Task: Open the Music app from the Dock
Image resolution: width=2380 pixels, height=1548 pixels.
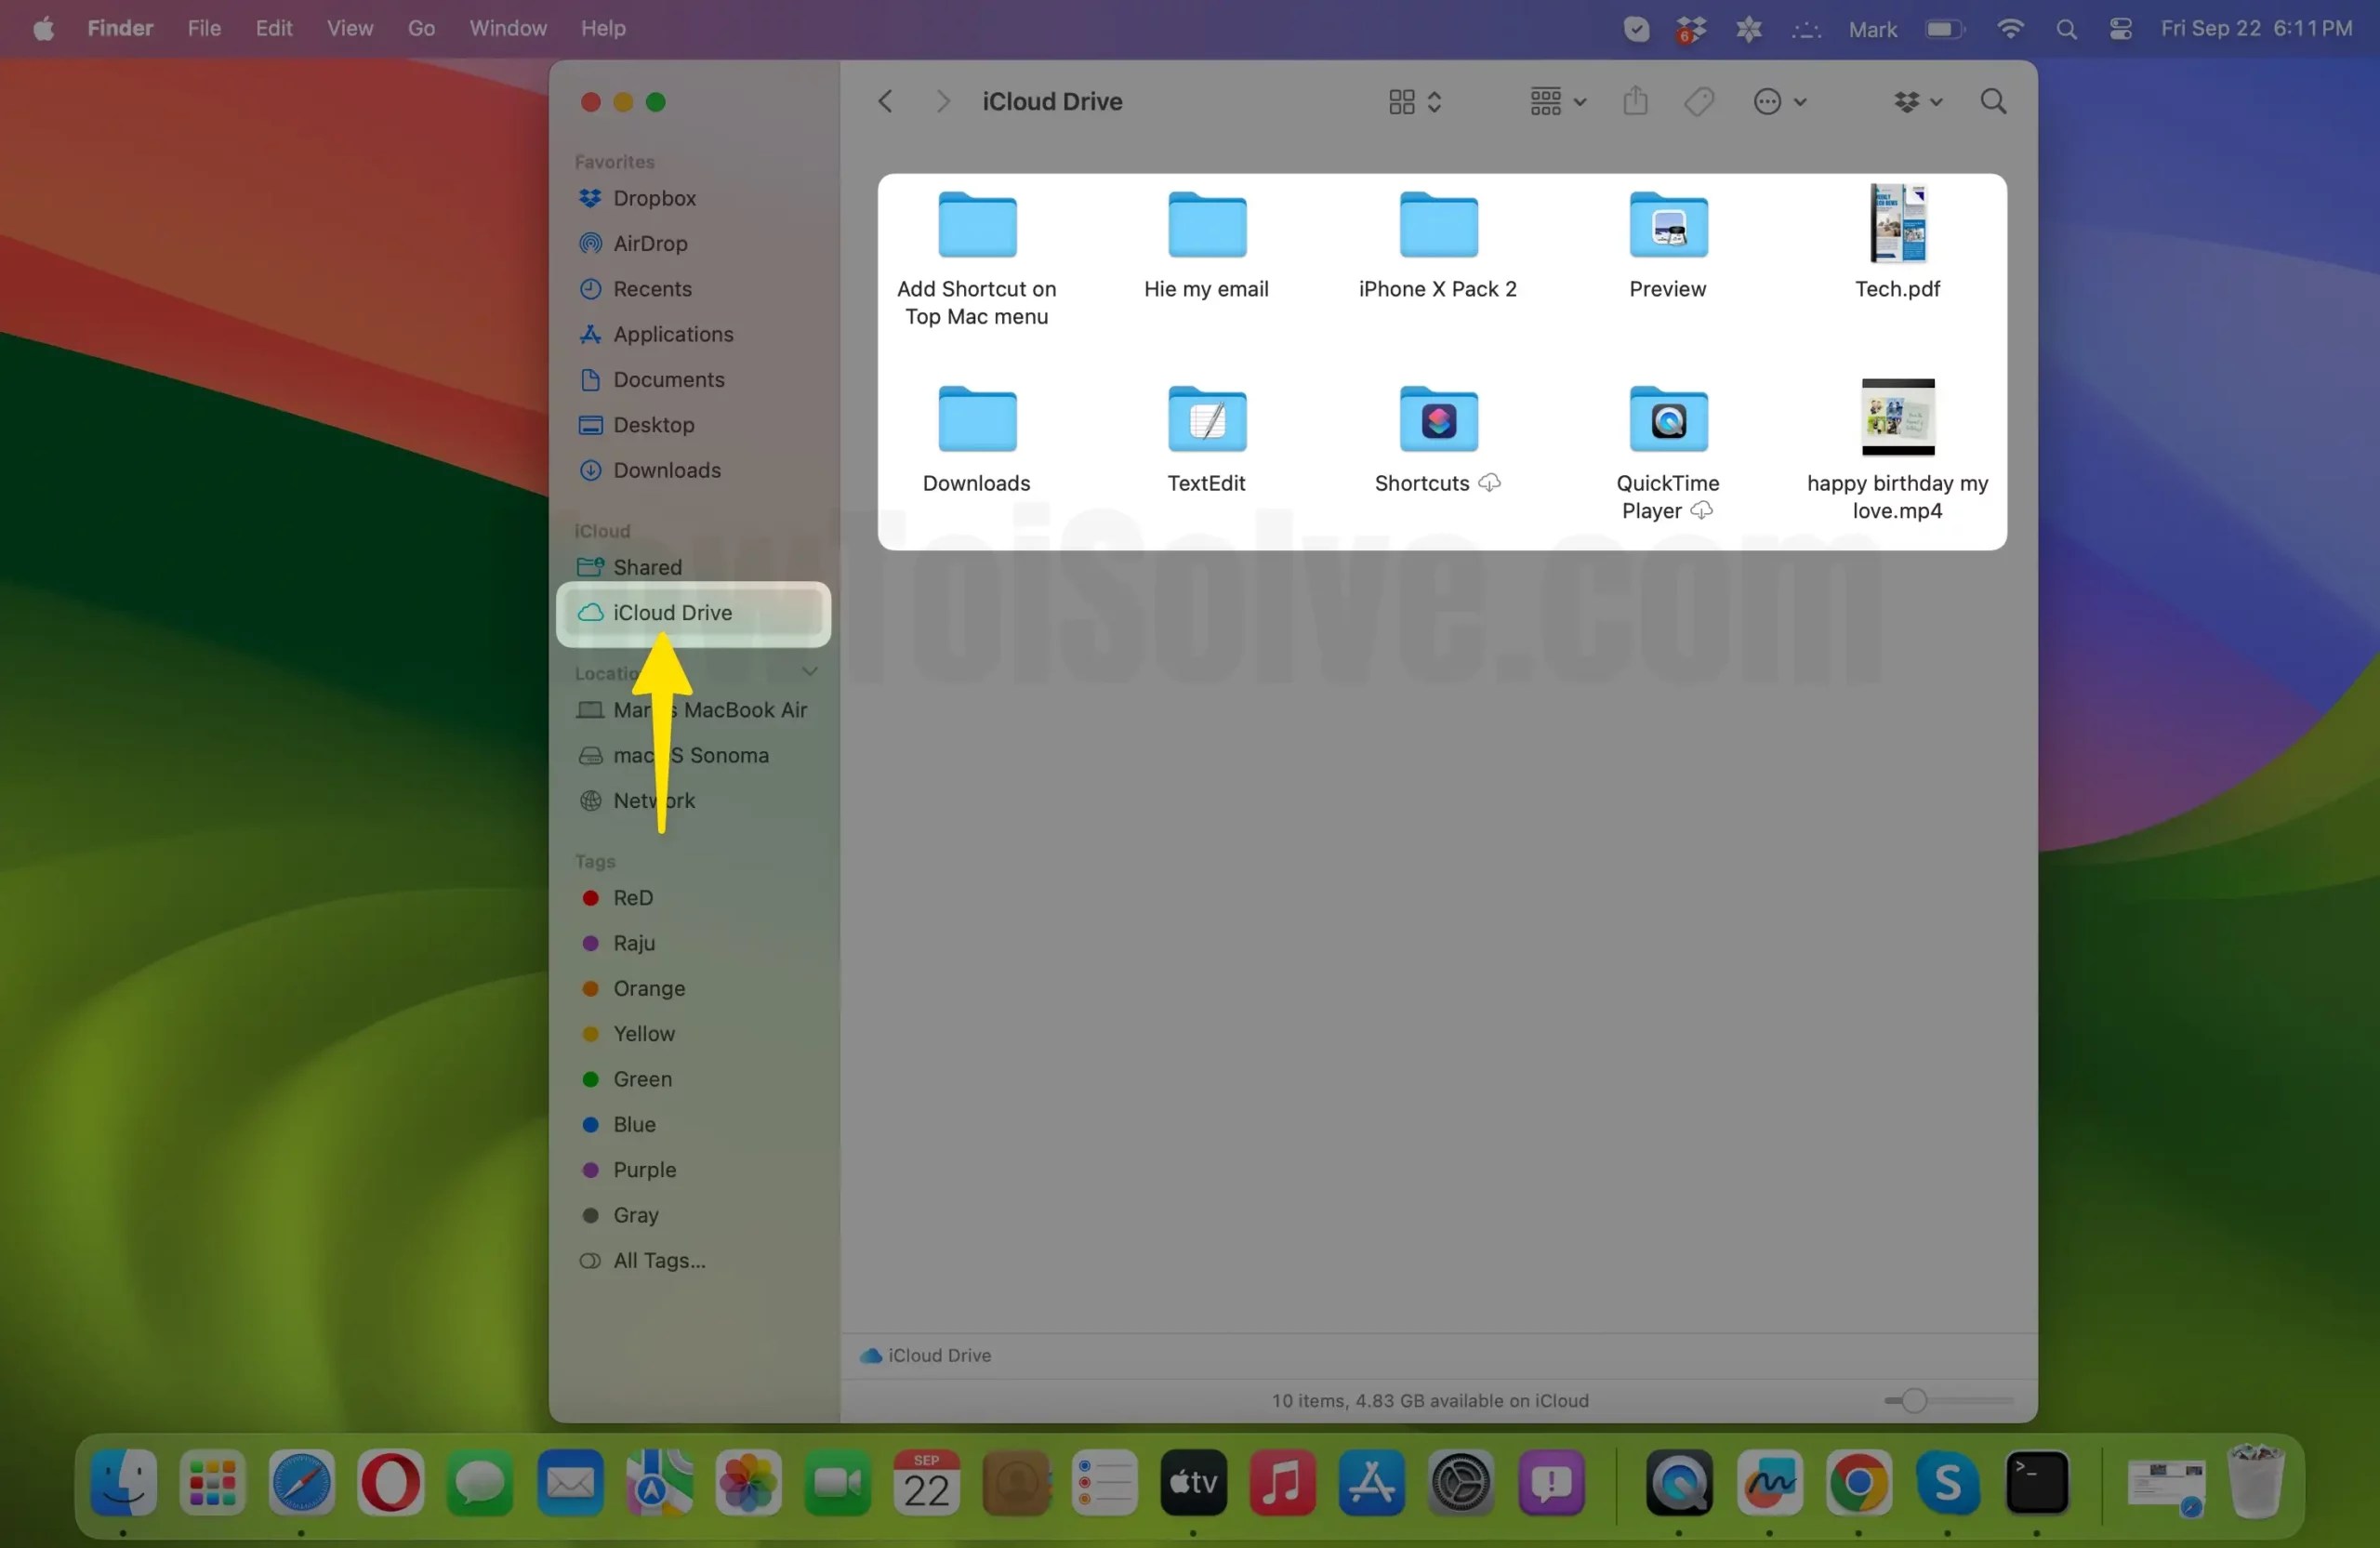Action: coord(1282,1484)
